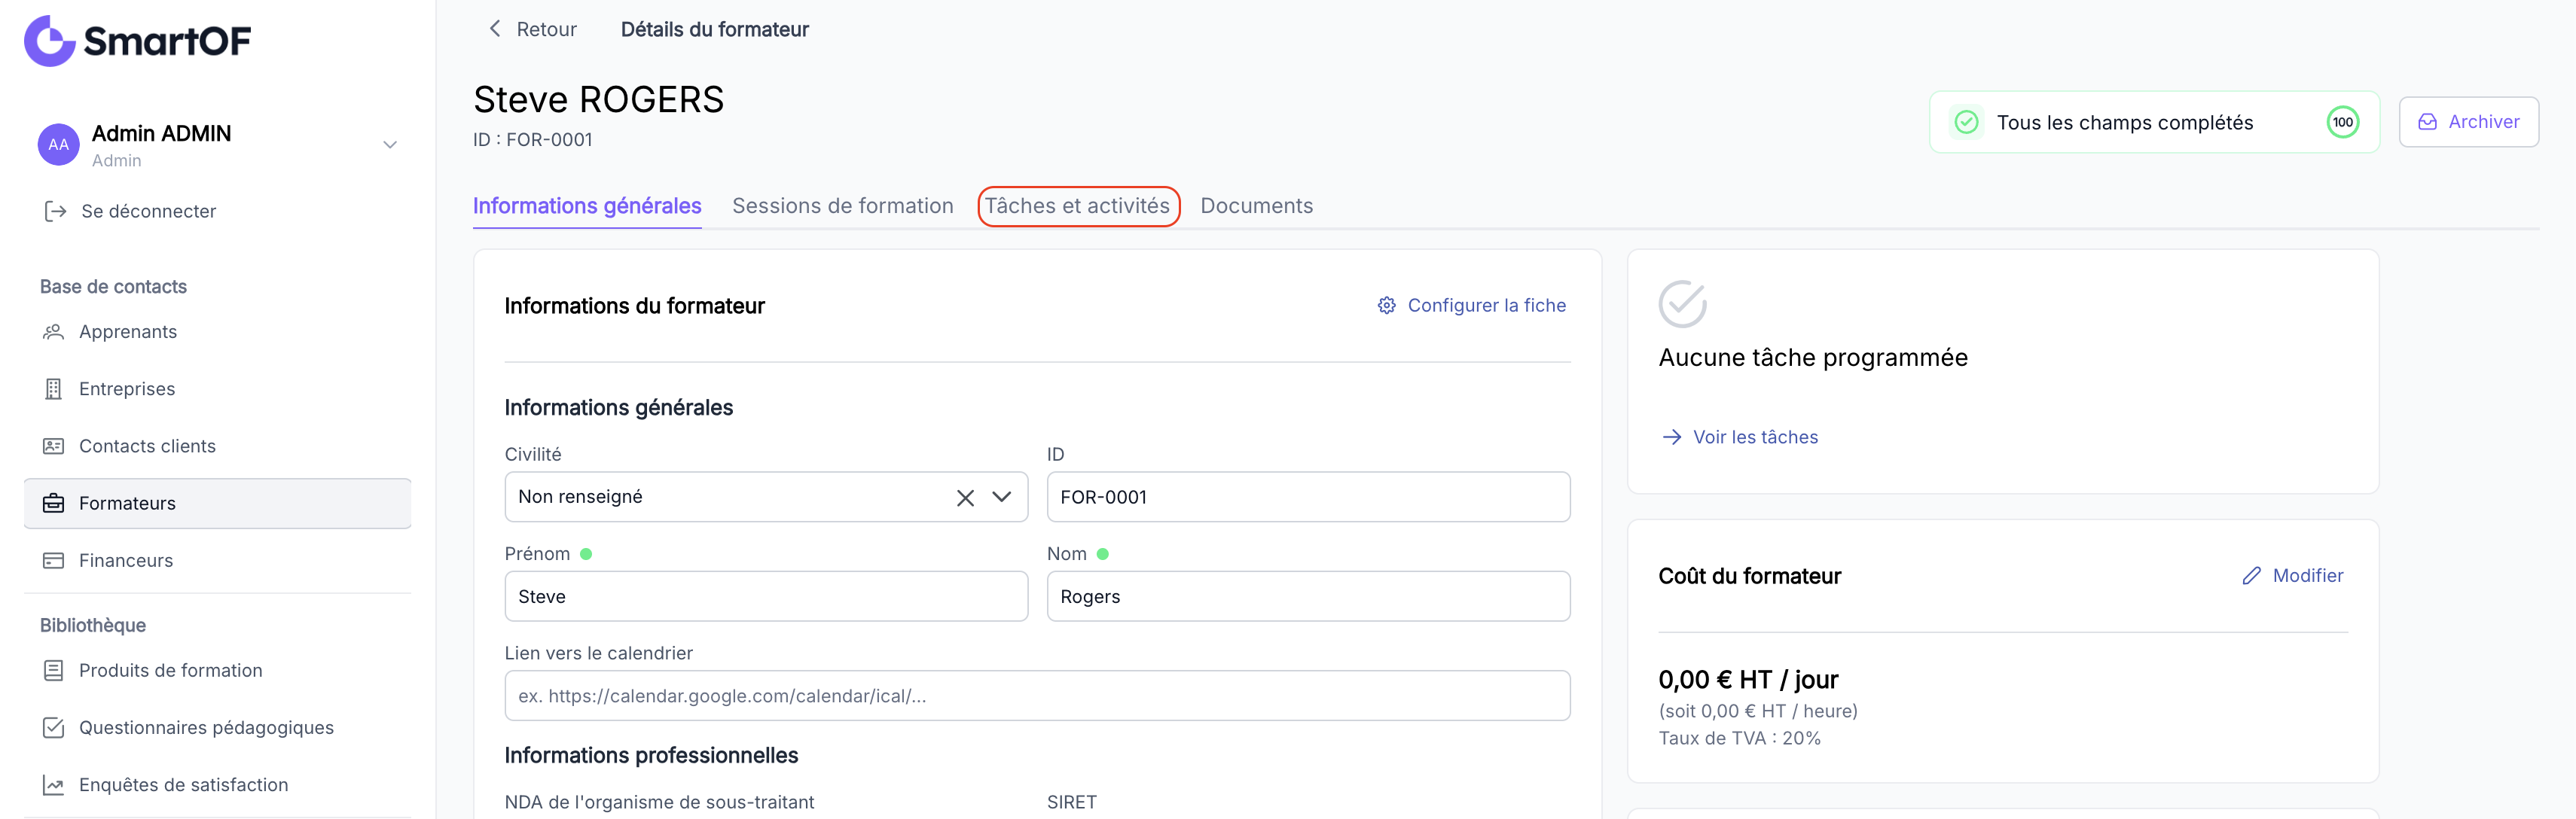The height and width of the screenshot is (819, 2576).
Task: Open Enquêtes de satisfaction
Action: 183,785
